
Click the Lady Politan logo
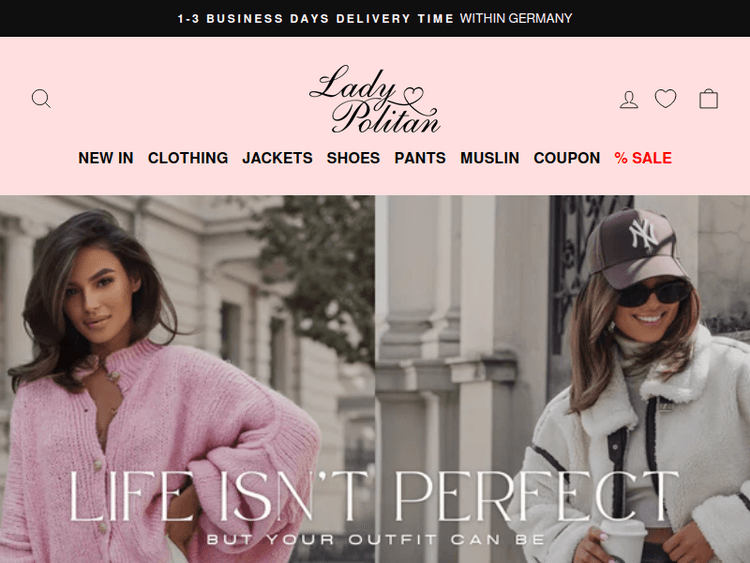[x=375, y=99]
